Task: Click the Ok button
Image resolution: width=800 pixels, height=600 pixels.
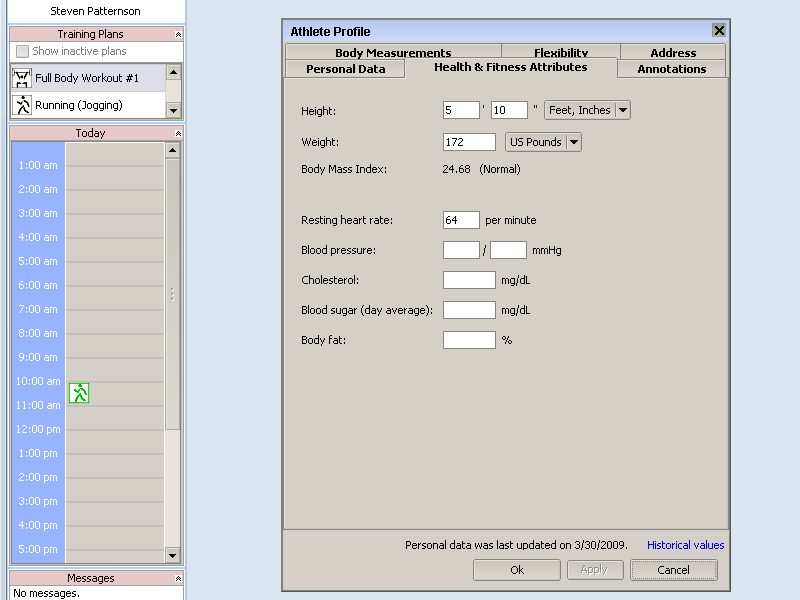Action: pos(517,570)
